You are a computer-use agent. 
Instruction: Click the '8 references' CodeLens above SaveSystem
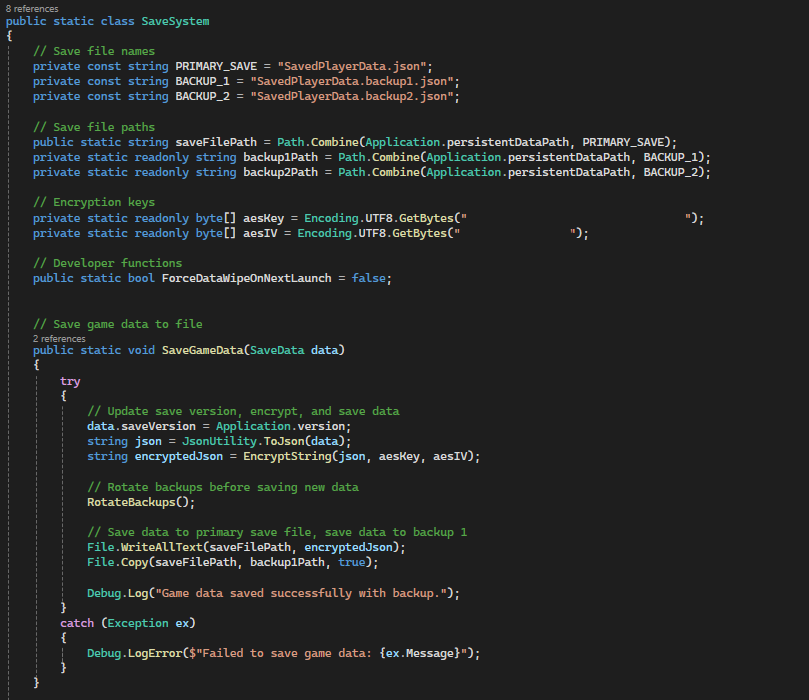click(32, 8)
